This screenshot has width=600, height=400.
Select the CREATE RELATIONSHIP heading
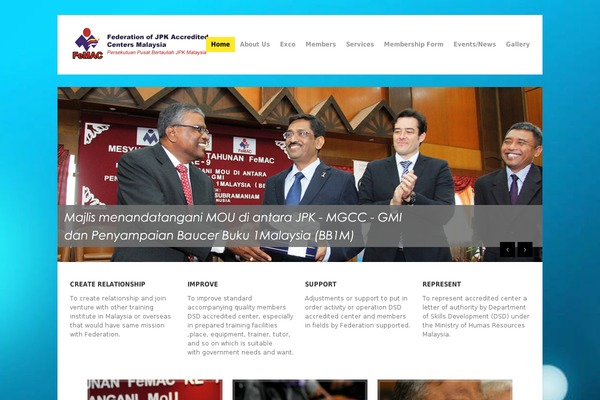(108, 284)
